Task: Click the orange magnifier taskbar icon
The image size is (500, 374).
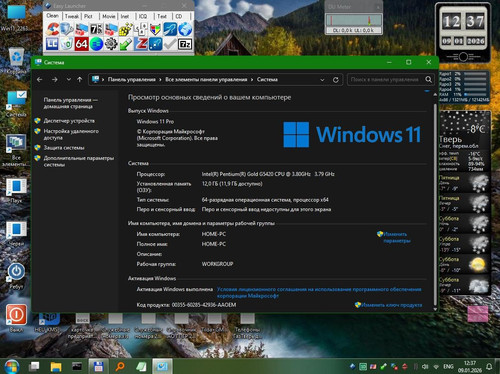Action: [120, 367]
